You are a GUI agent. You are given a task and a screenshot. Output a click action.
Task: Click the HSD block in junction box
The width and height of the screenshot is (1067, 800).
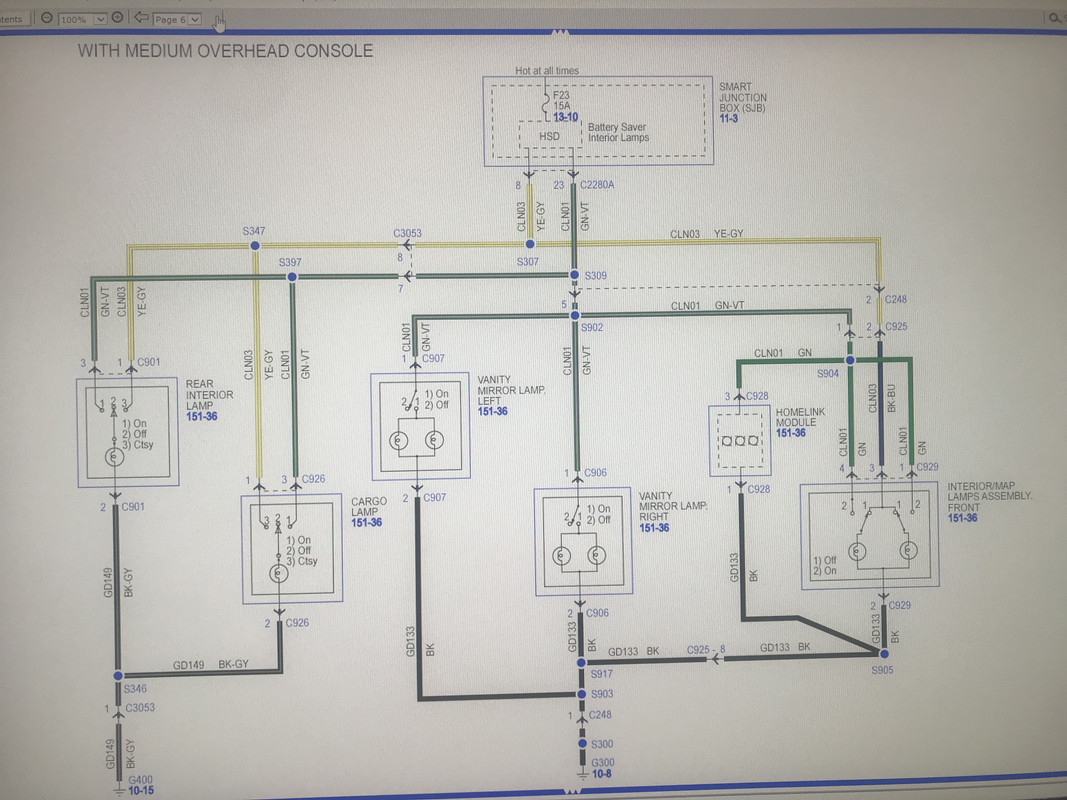point(550,137)
